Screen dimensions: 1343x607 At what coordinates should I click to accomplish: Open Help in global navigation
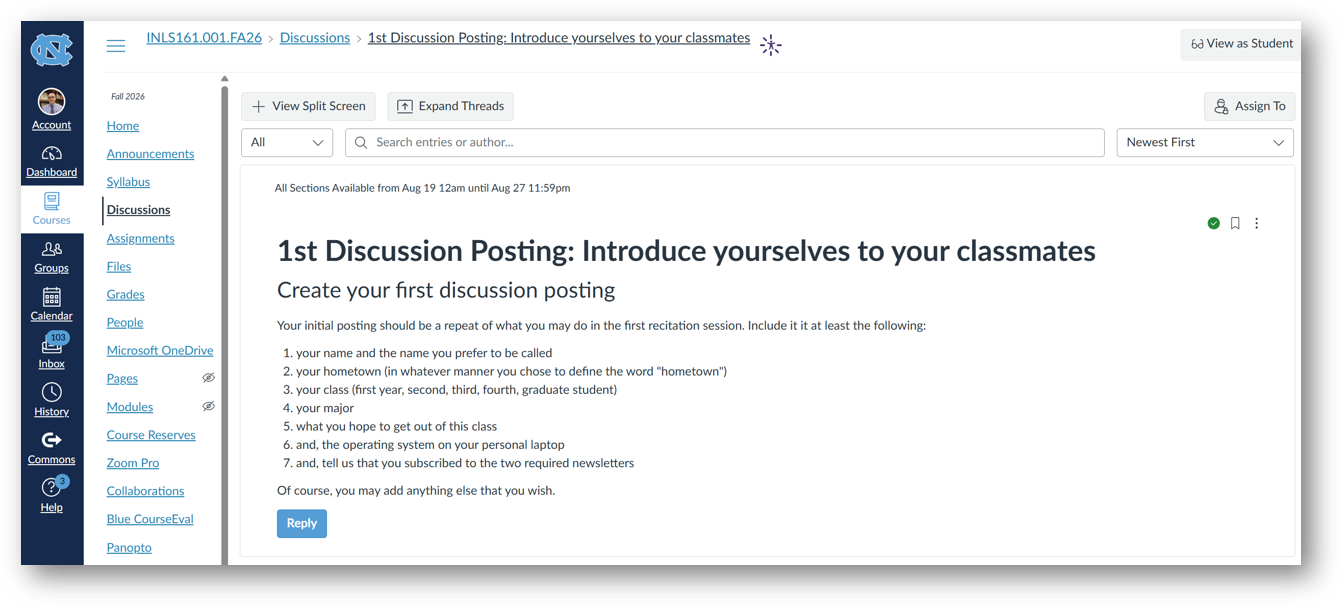click(51, 496)
